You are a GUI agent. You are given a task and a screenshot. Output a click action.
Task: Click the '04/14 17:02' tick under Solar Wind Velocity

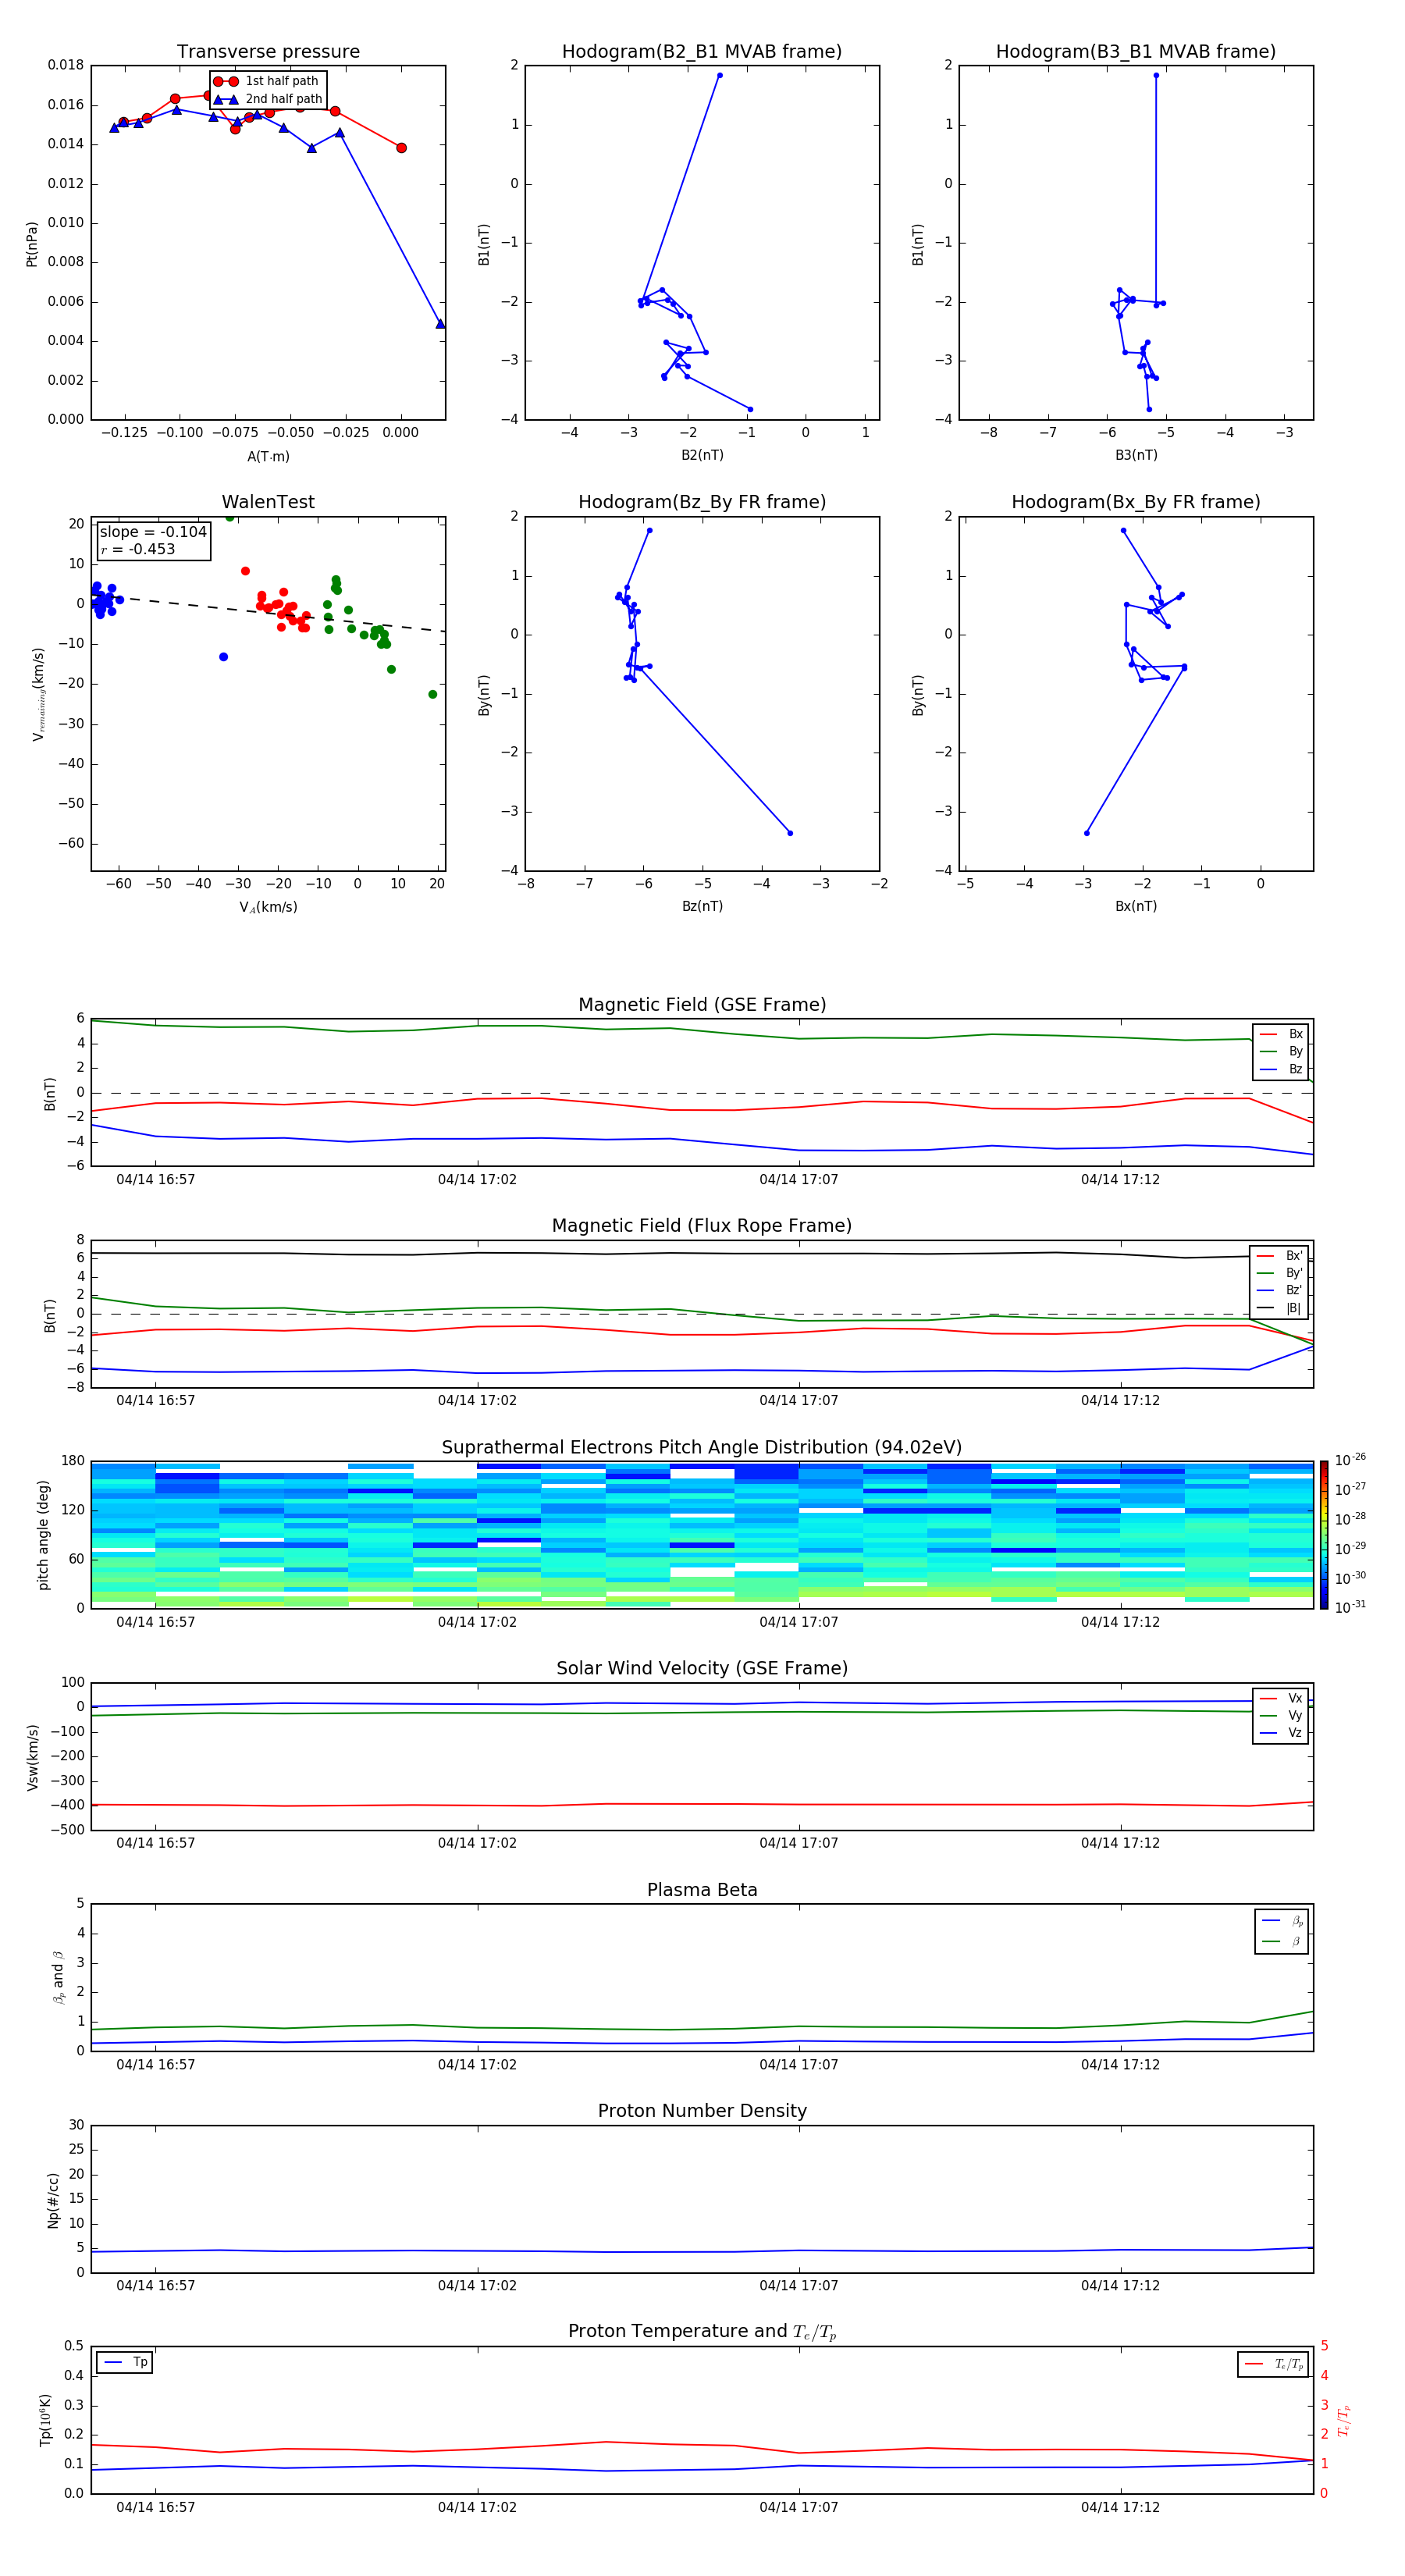477,1843
